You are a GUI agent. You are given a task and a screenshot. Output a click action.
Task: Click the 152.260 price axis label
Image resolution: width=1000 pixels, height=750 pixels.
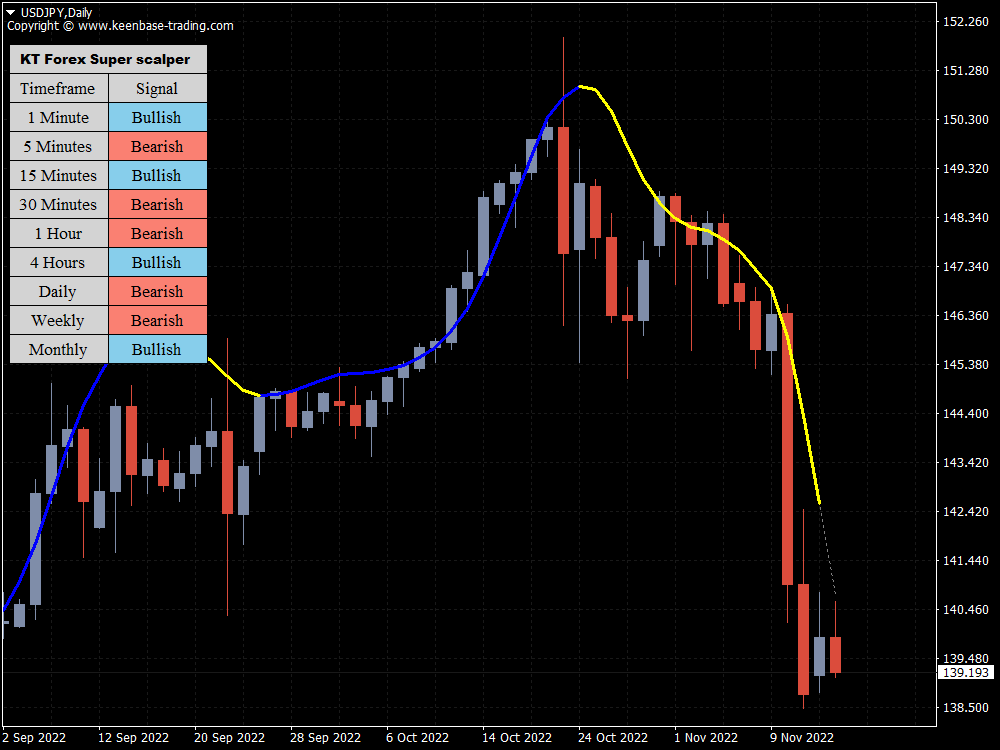pyautogui.click(x=966, y=22)
